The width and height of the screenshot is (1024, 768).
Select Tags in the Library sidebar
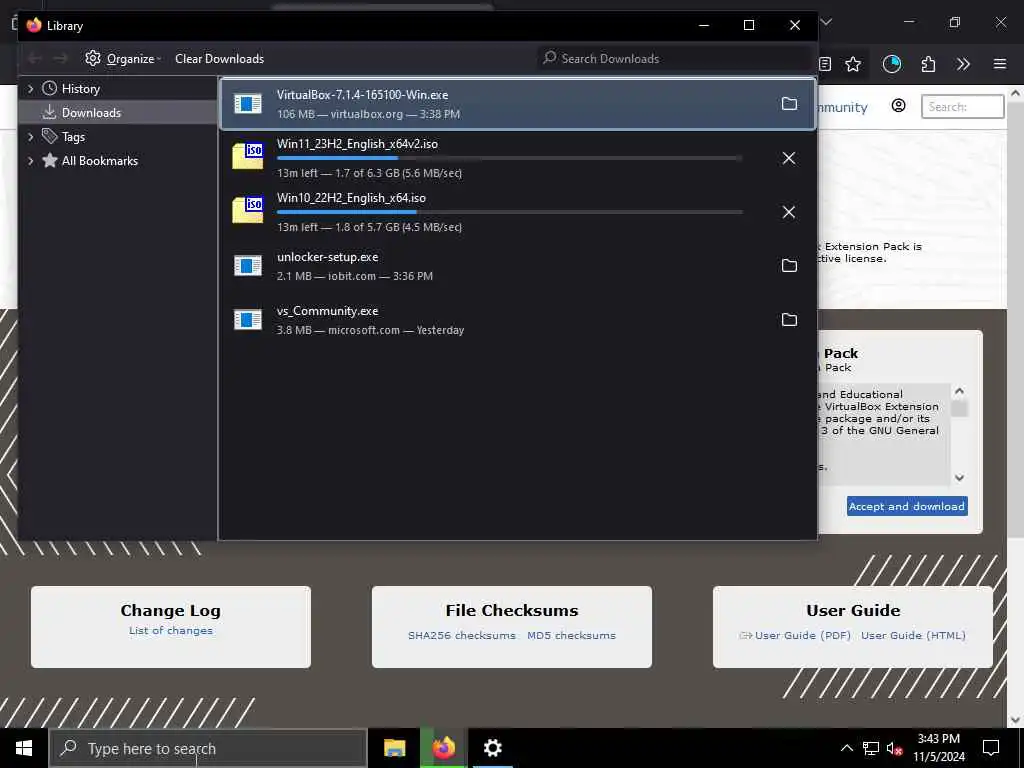coord(73,137)
